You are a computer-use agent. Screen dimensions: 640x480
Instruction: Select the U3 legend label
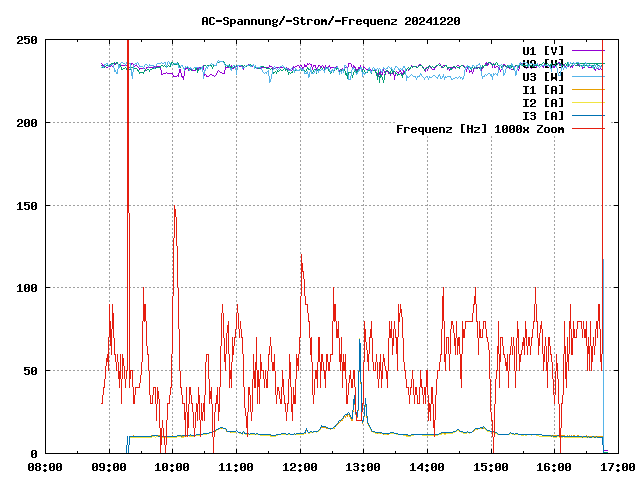click(543, 76)
